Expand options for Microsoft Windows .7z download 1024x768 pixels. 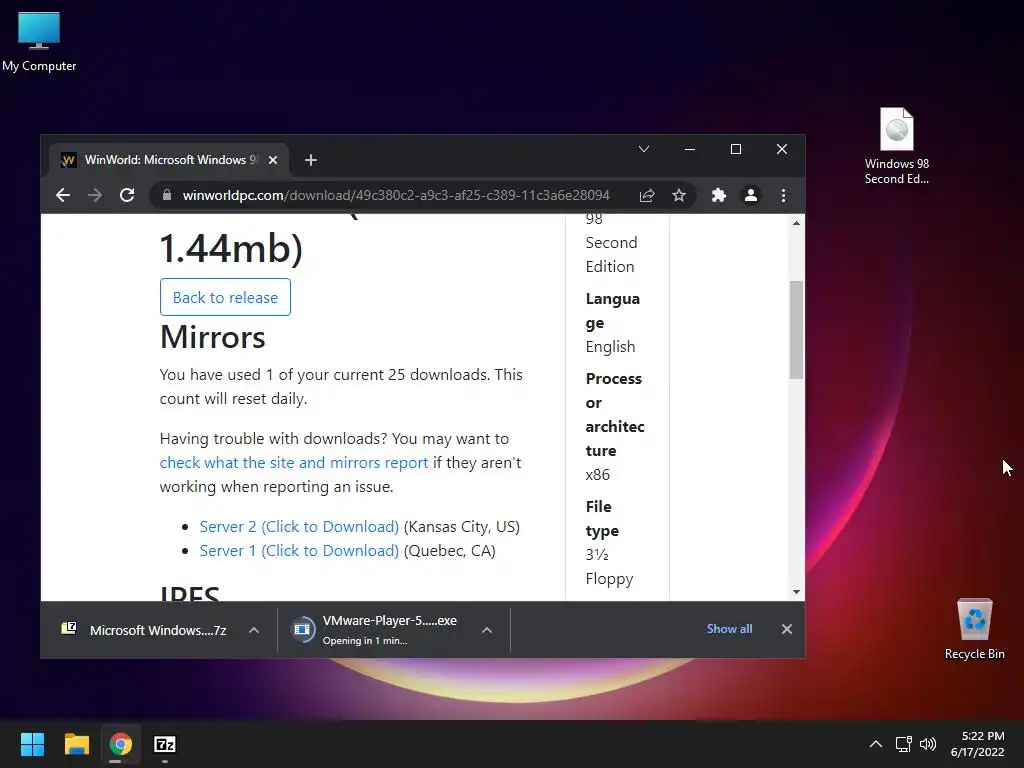(254, 630)
